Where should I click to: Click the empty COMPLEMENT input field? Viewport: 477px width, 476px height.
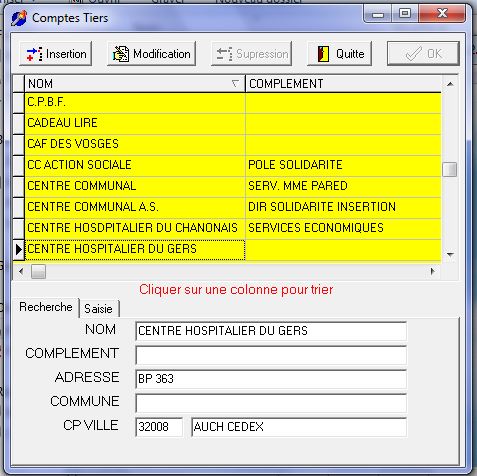(x=271, y=355)
